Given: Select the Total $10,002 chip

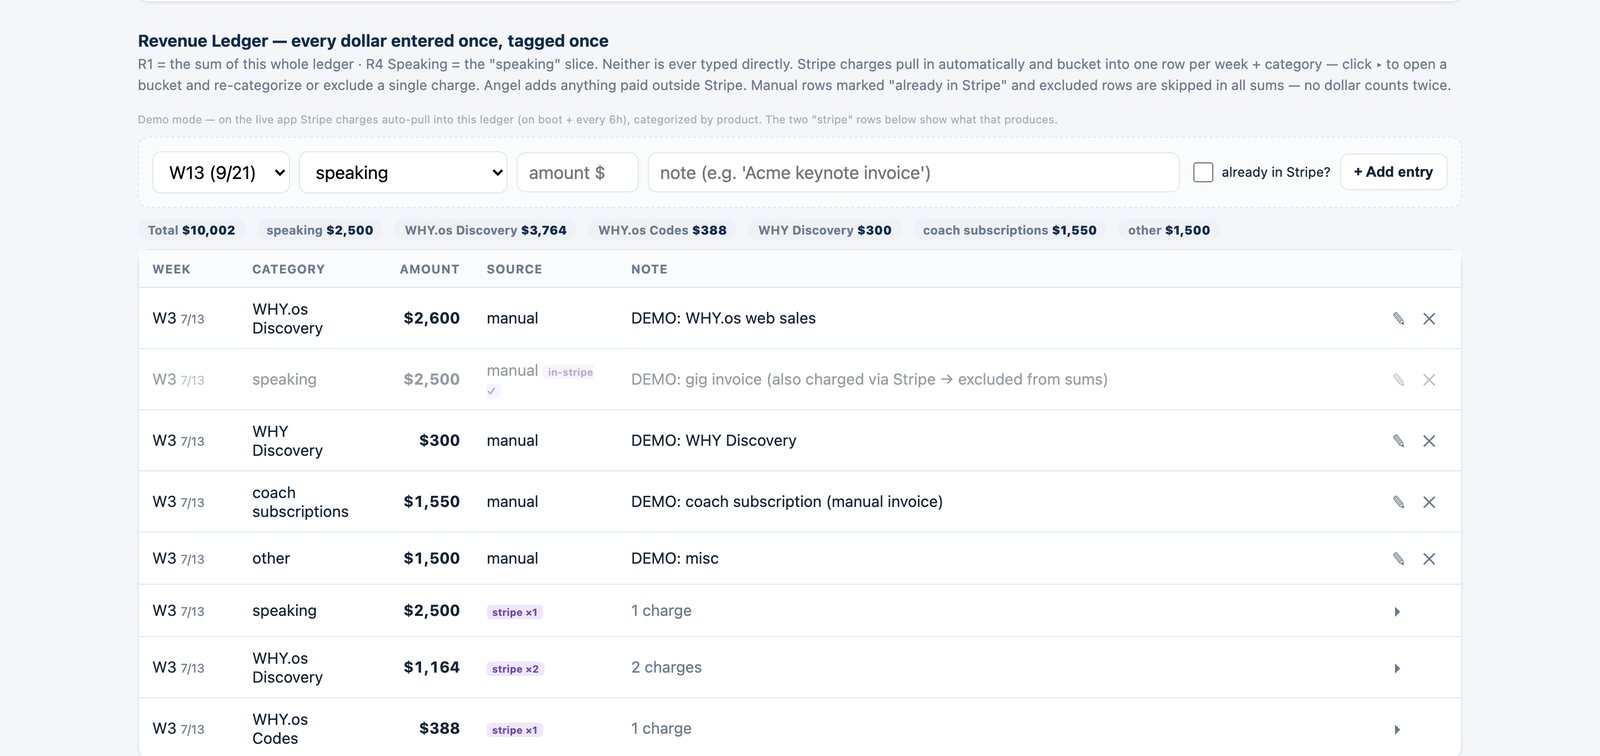Looking at the screenshot, I should pyautogui.click(x=191, y=230).
